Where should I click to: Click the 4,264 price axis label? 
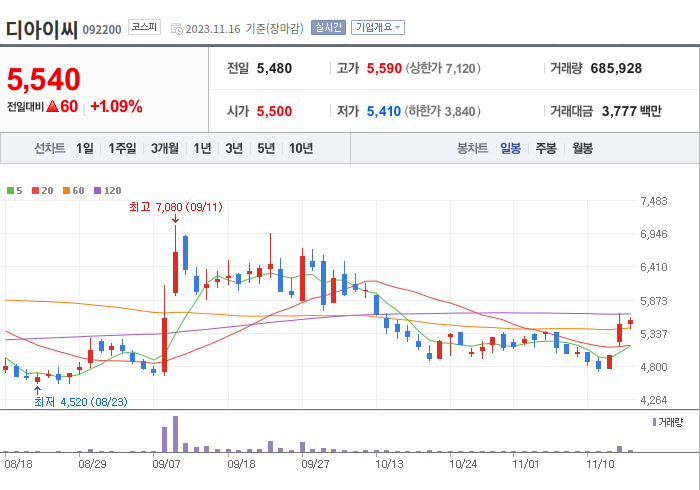pyautogui.click(x=654, y=400)
